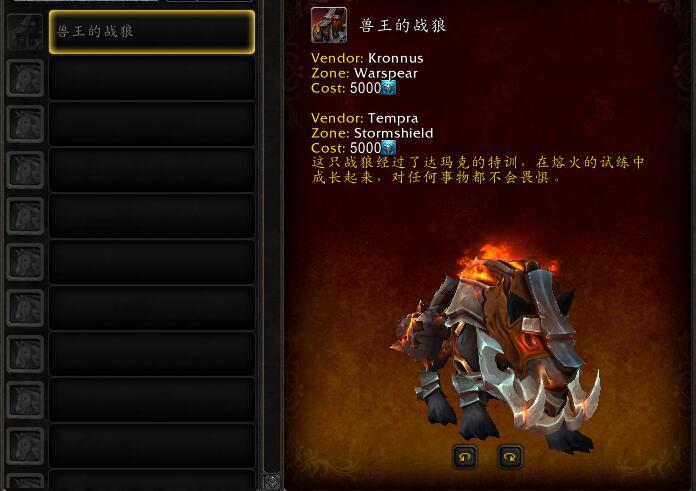Image resolution: width=696 pixels, height=491 pixels.
Task: Select the 兽王的战狼 mount list entry
Action: (152, 32)
